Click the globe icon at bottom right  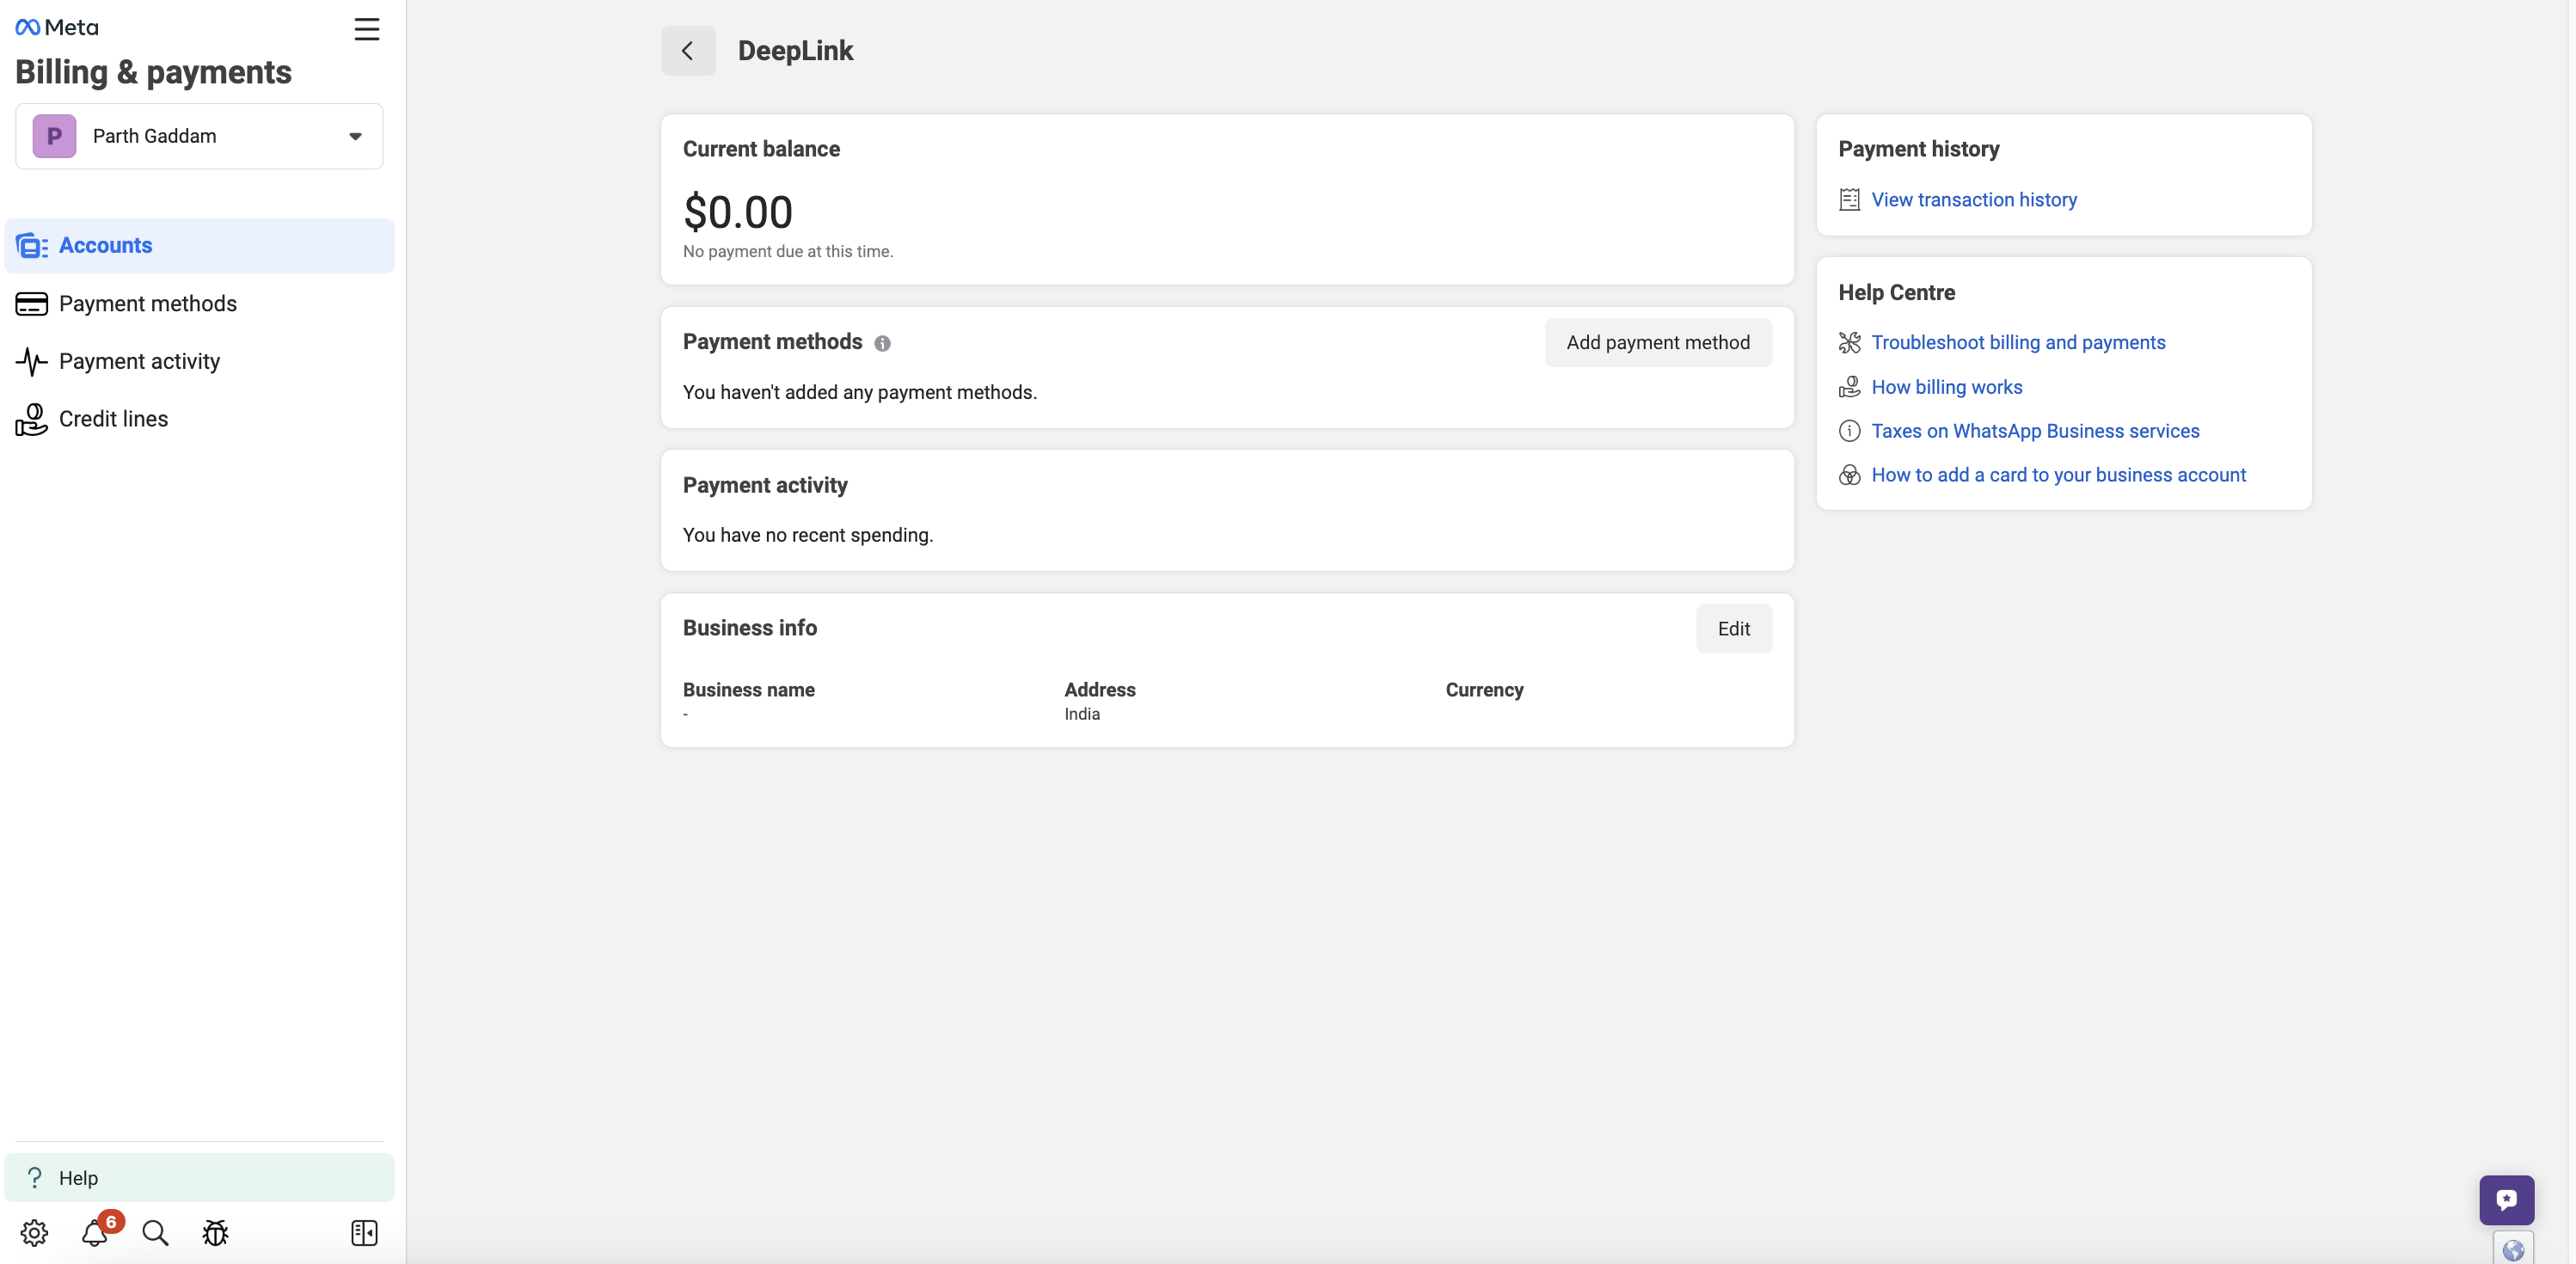tap(2512, 1250)
